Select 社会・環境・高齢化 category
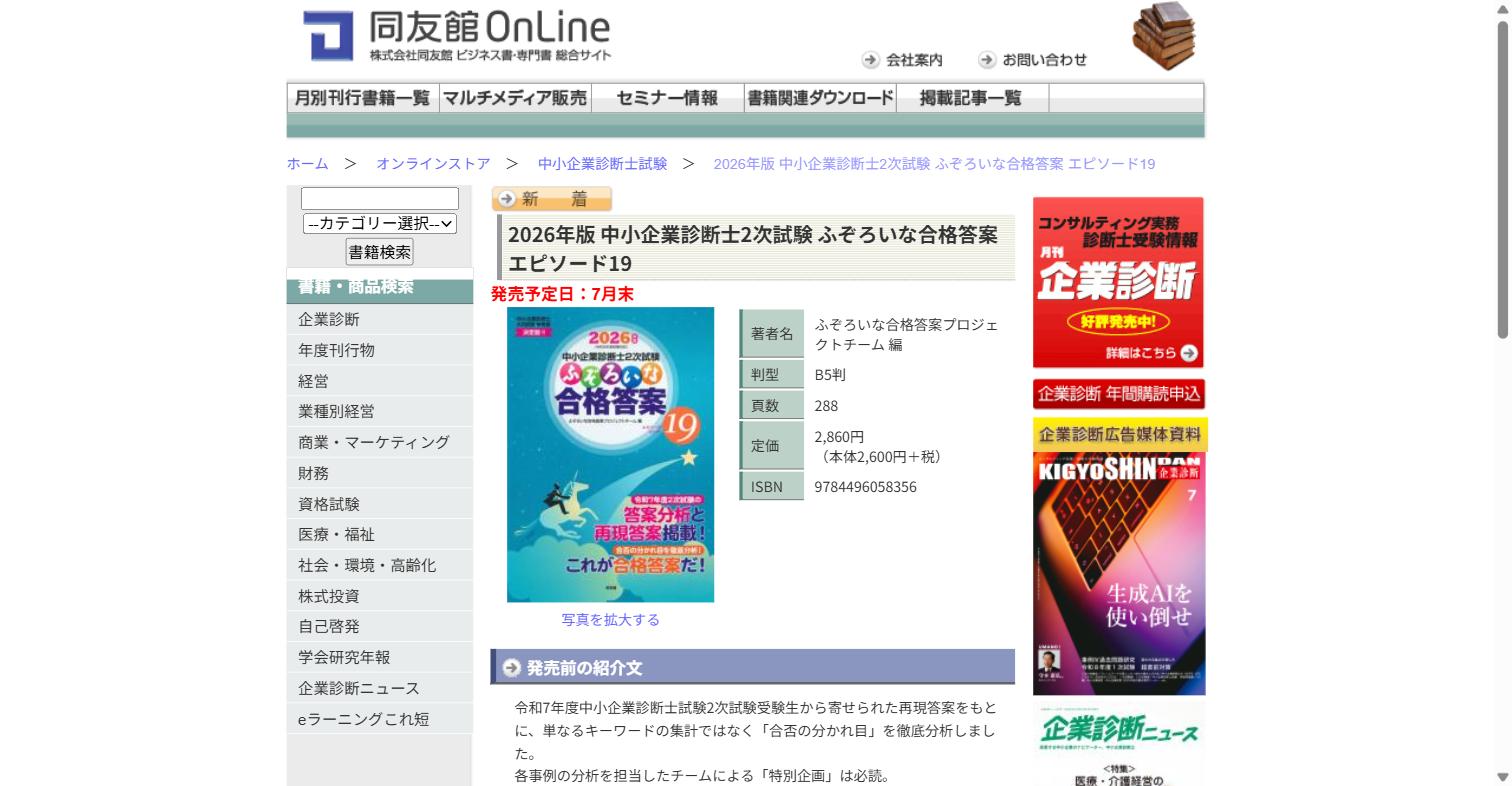 click(x=380, y=565)
